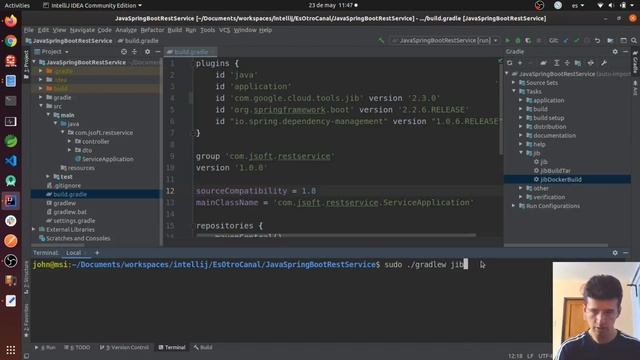
Task: Hide the Project panel with minus icon
Action: pos(158,52)
